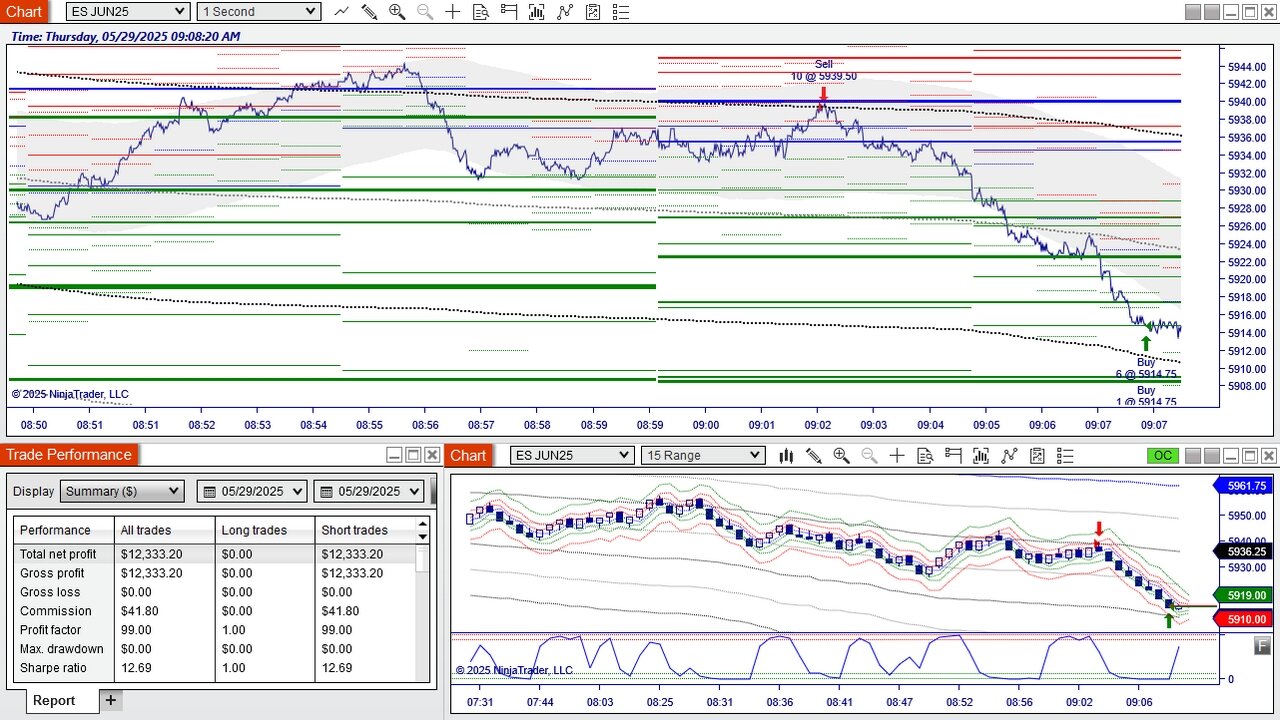This screenshot has height=720, width=1280.
Task: Open properties list icon in top chart toolbar
Action: click(621, 11)
